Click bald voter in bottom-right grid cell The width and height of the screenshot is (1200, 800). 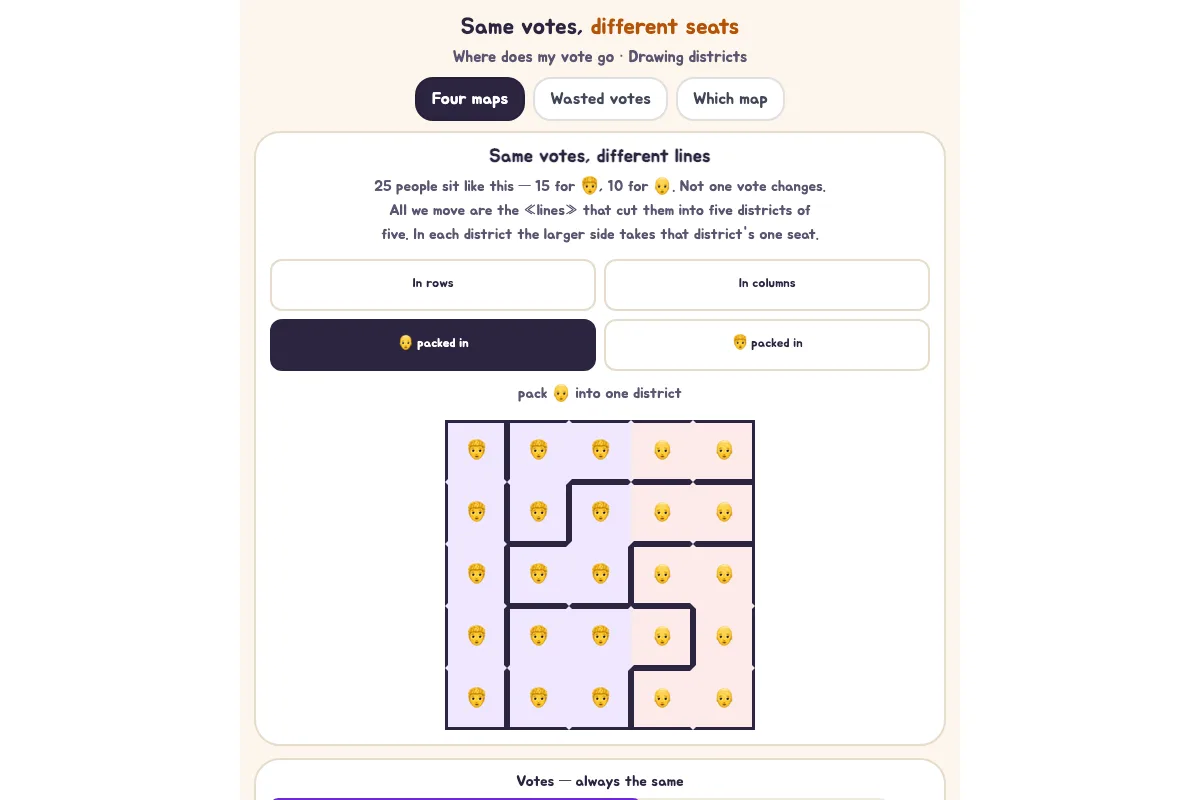point(724,698)
